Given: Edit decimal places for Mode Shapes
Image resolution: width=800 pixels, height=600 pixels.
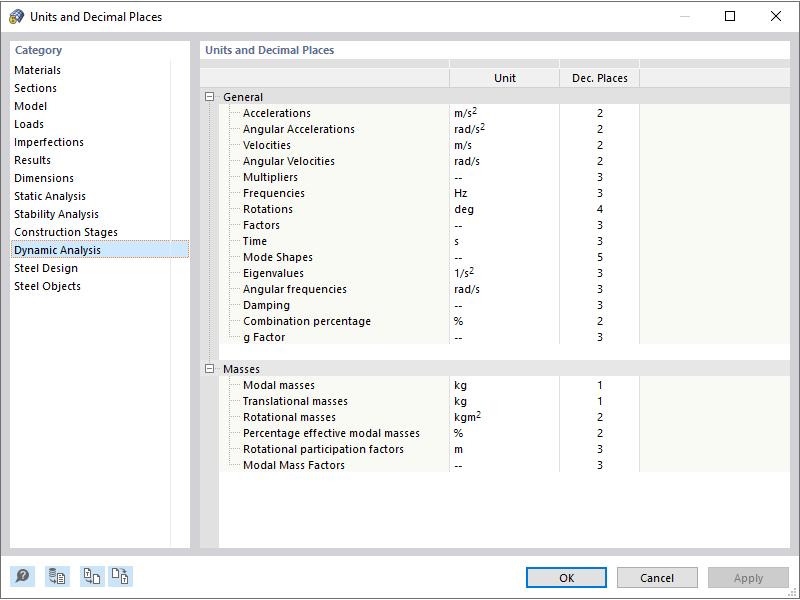Looking at the screenshot, I should click(x=600, y=257).
